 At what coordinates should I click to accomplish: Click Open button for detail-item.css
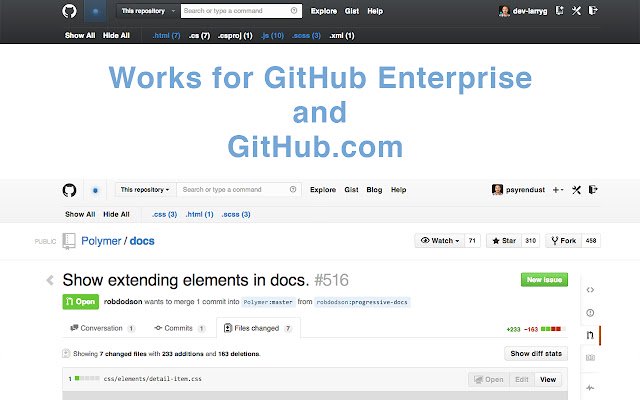[x=489, y=380]
